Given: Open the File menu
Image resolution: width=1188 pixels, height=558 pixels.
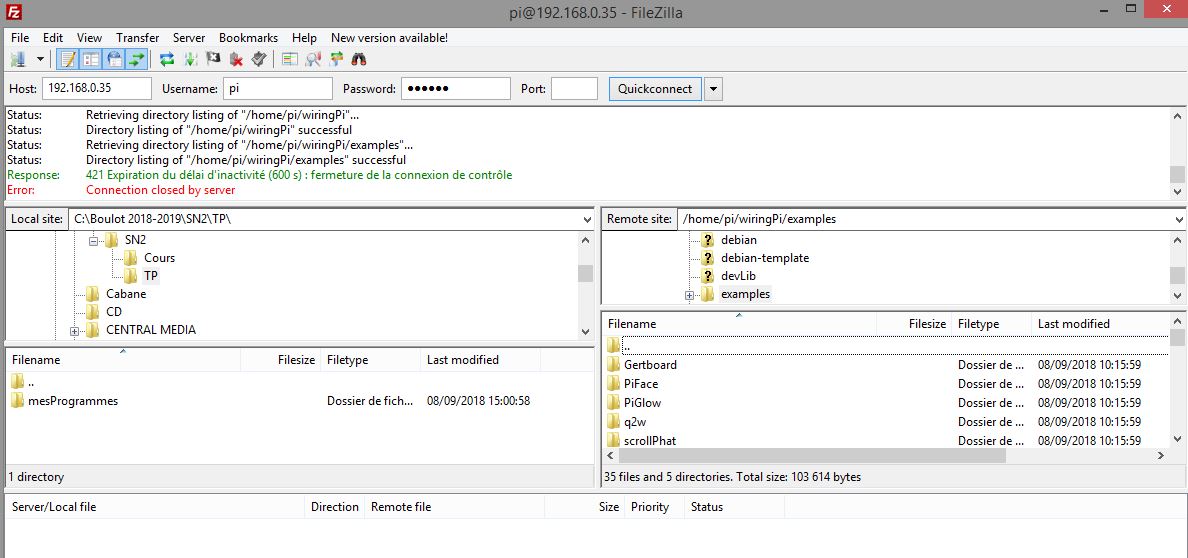Looking at the screenshot, I should [x=20, y=37].
